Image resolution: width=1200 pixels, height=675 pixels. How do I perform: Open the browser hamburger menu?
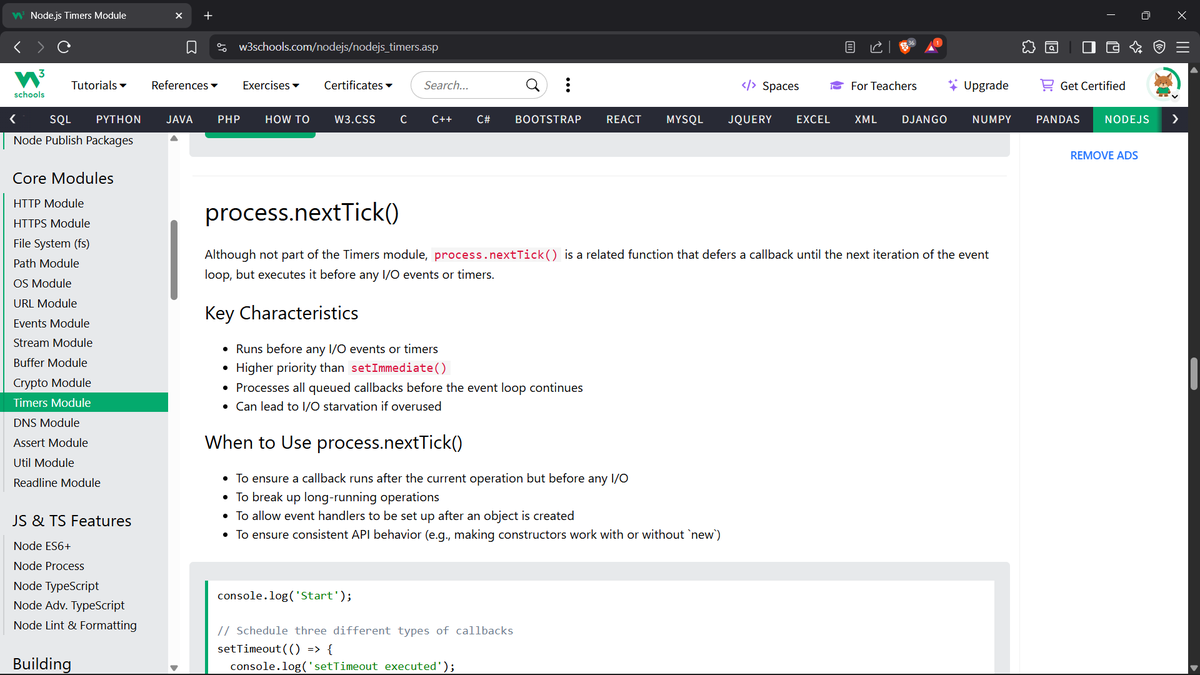point(1182,47)
